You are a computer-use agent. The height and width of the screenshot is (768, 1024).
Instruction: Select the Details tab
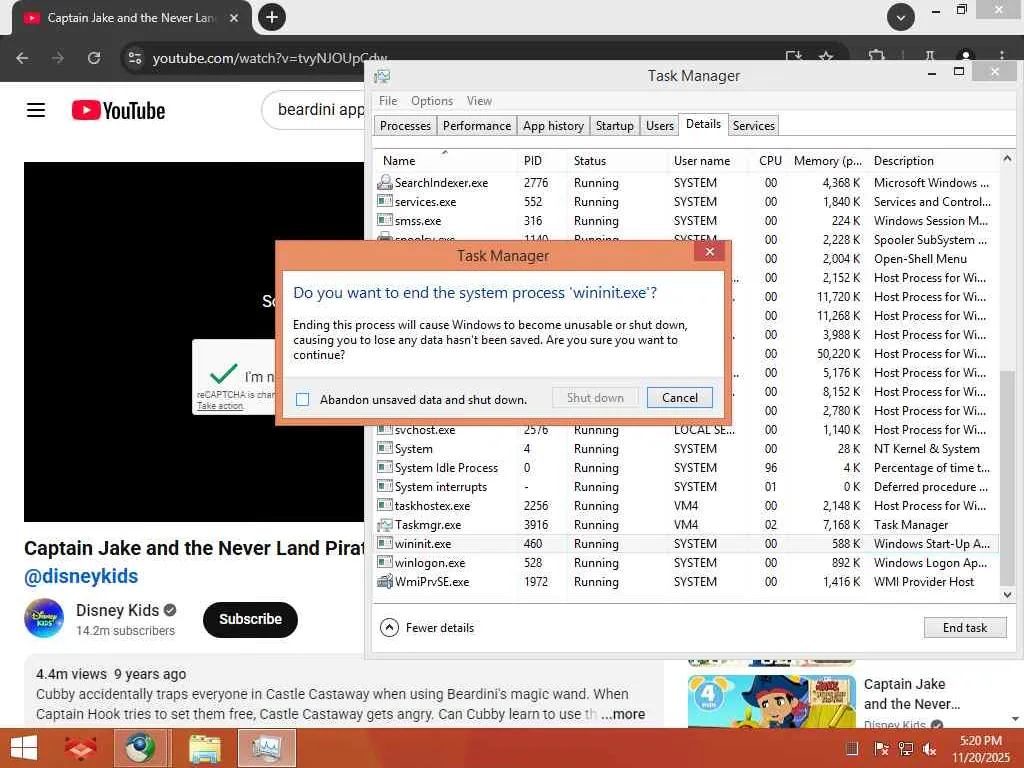[x=703, y=124]
